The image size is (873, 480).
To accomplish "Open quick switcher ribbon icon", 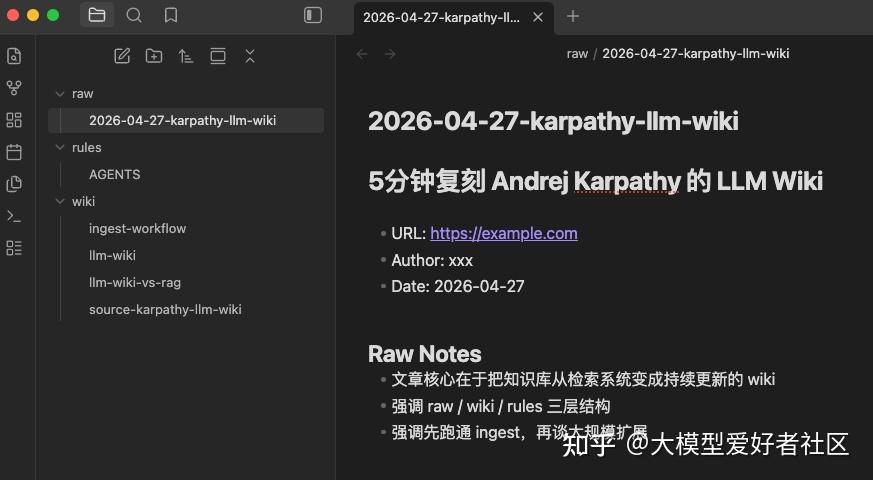I will pos(14,56).
